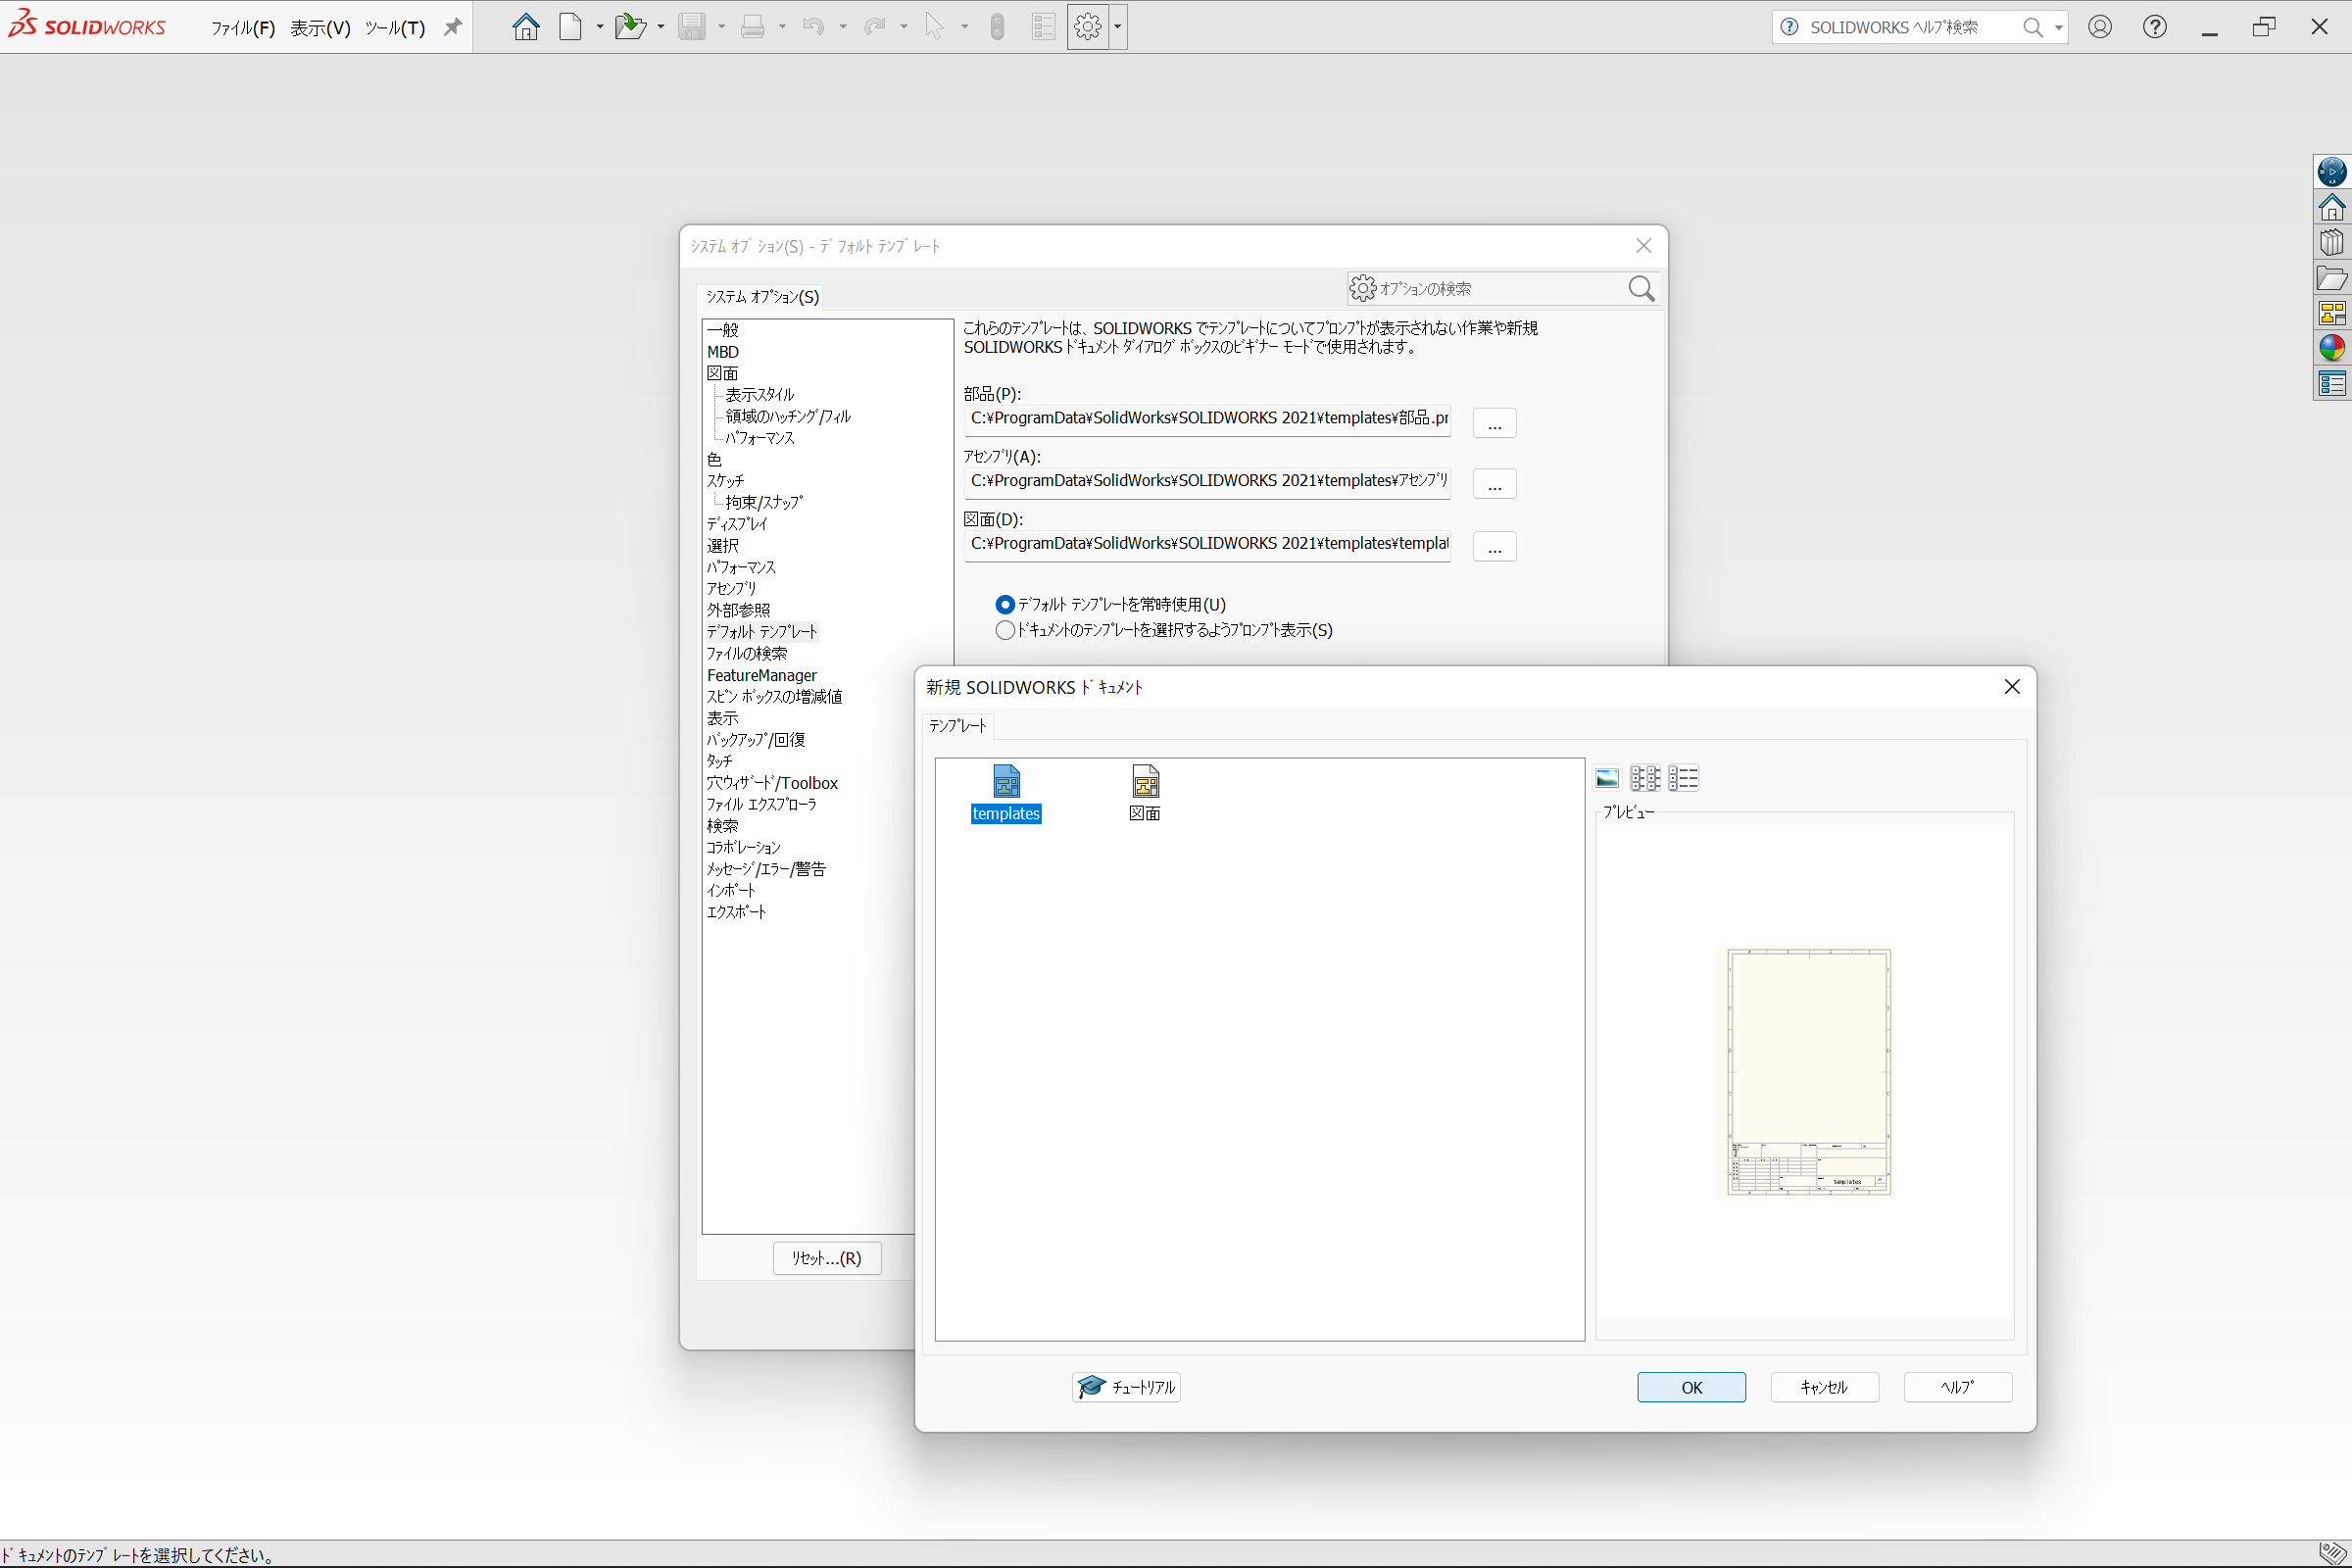Click the Open file folder icon
2352x1568 pixels.
(x=630, y=27)
